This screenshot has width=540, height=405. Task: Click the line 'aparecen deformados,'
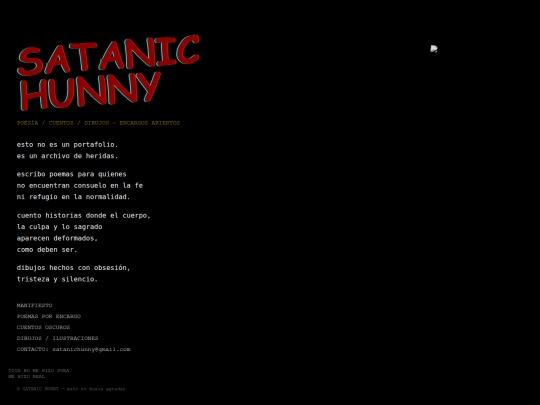[57, 238]
